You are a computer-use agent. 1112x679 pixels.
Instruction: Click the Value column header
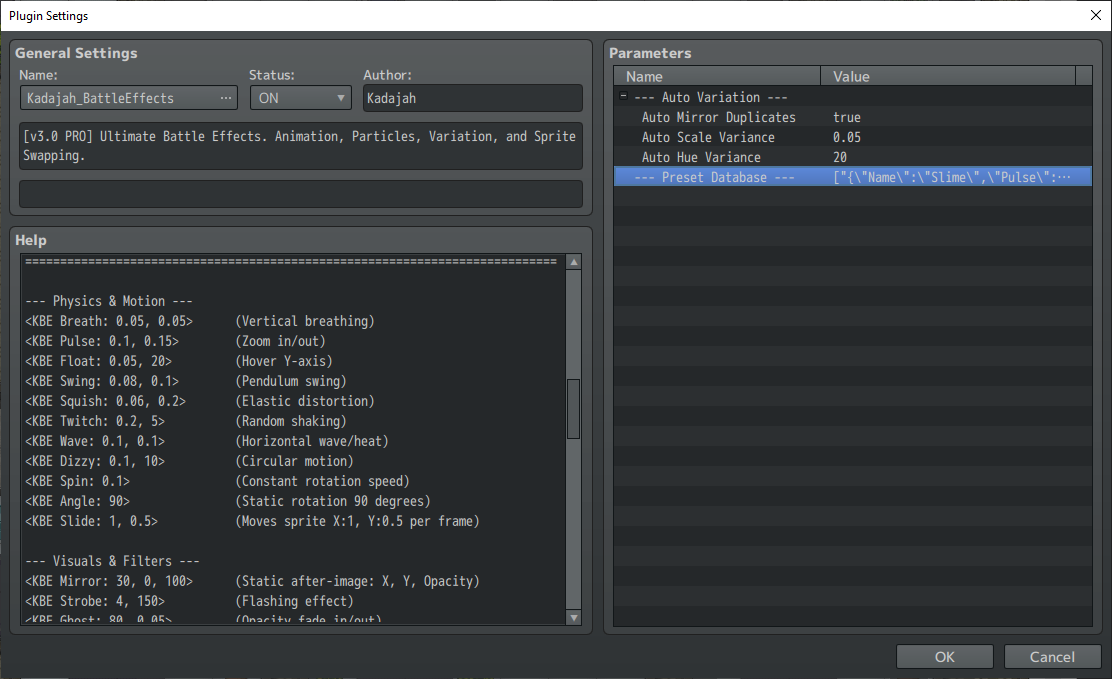point(948,76)
